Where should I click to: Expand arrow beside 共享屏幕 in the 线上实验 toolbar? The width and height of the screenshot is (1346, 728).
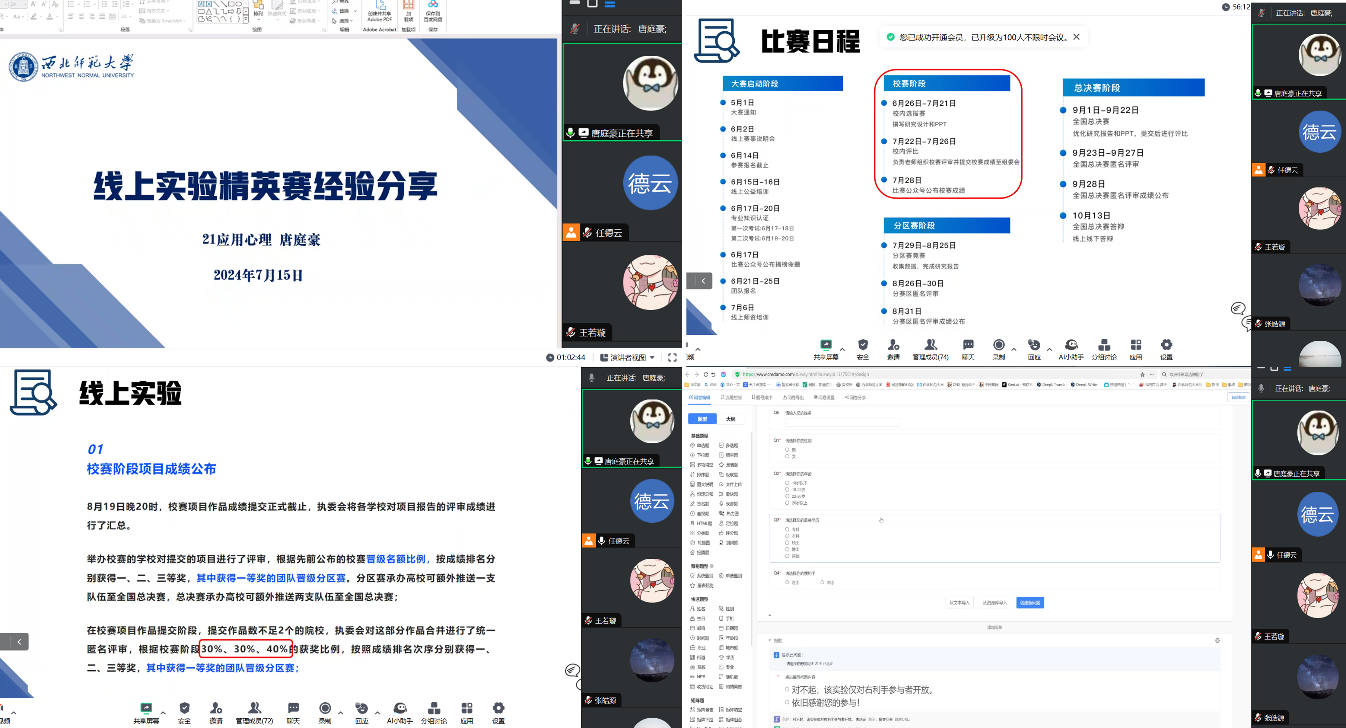163,712
